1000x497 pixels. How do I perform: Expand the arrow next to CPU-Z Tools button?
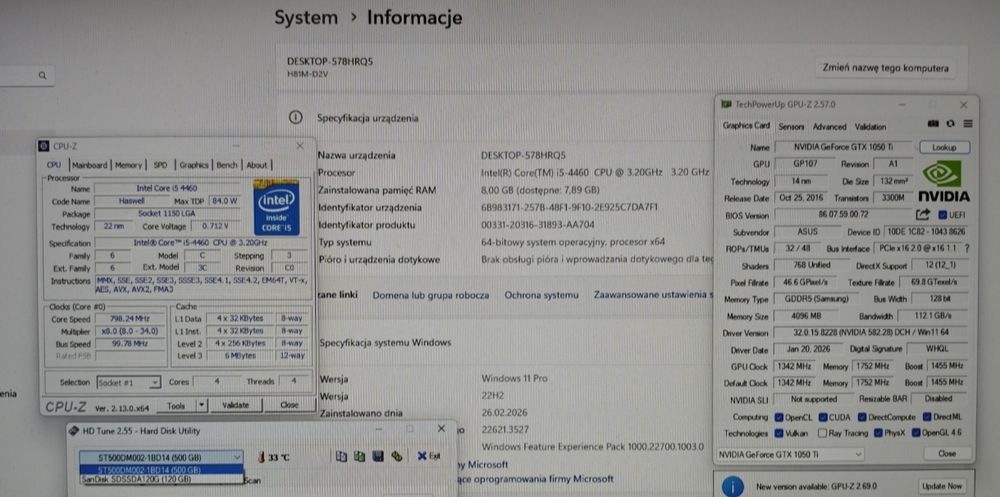(x=202, y=405)
